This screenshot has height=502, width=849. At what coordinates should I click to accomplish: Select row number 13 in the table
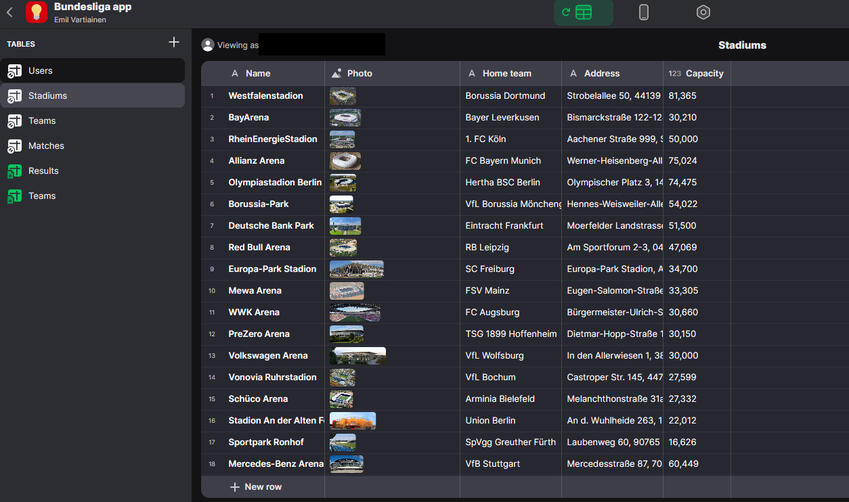click(x=212, y=356)
